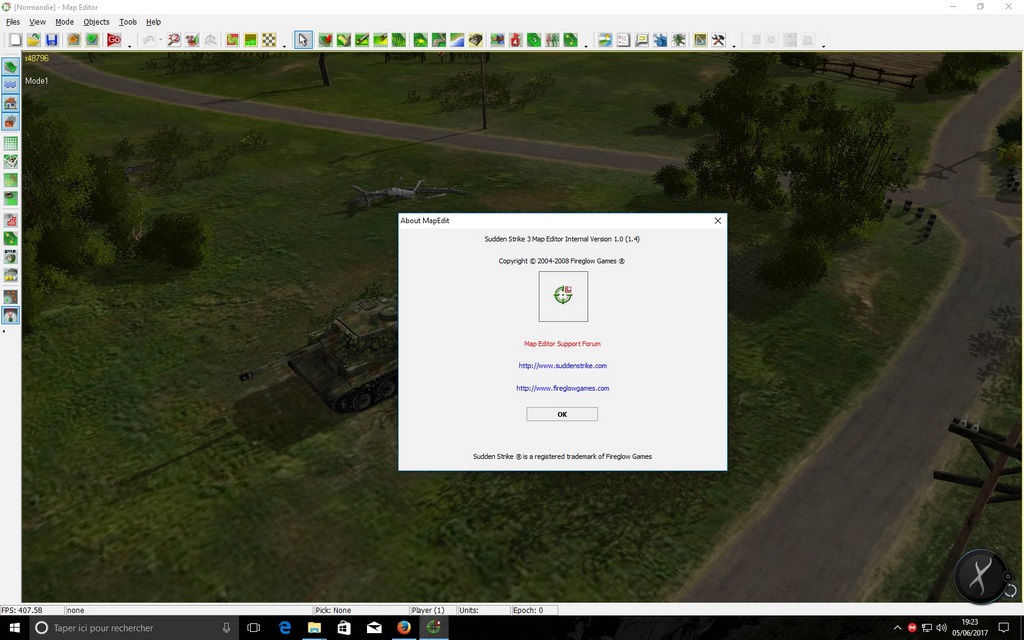Toggle the red building sidebar button
This screenshot has width=1024, height=640.
click(x=10, y=121)
